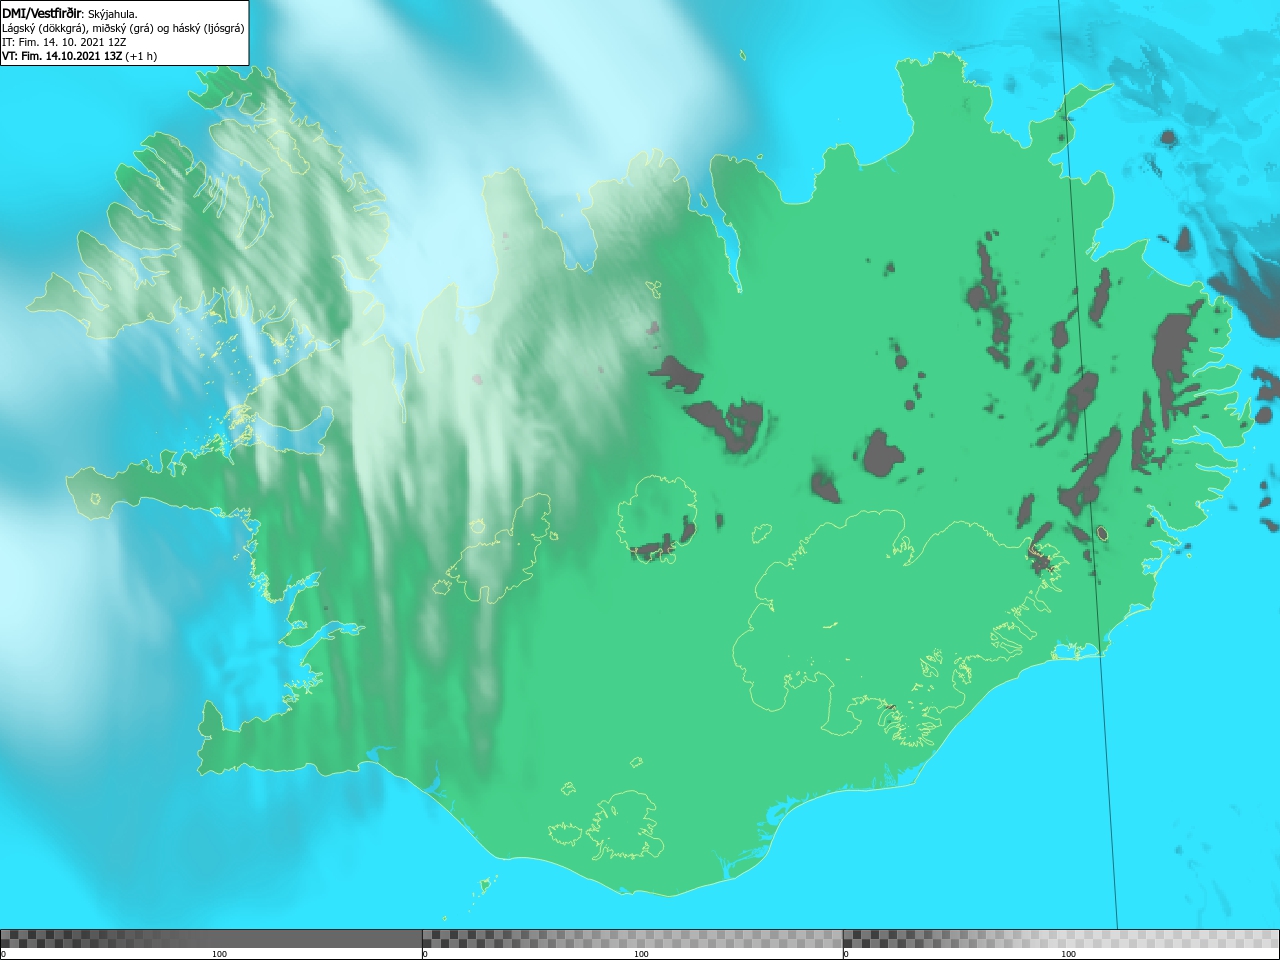Screen dimensions: 1280x960
Task: Select the 'IT: Fim. 14. 10. 2021 12Z' line
Action: pyautogui.click(x=64, y=42)
